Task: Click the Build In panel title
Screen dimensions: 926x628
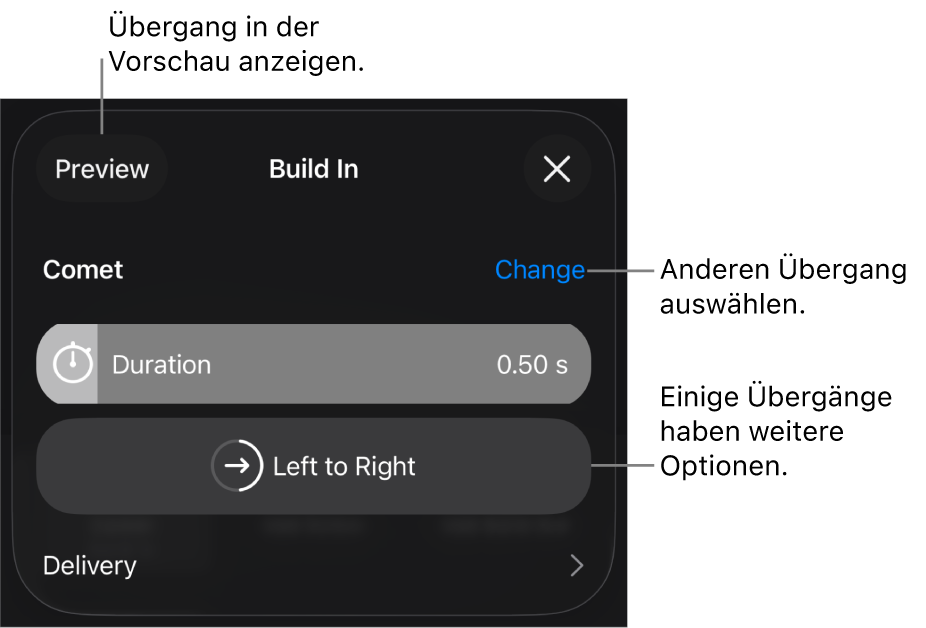Action: [313, 169]
